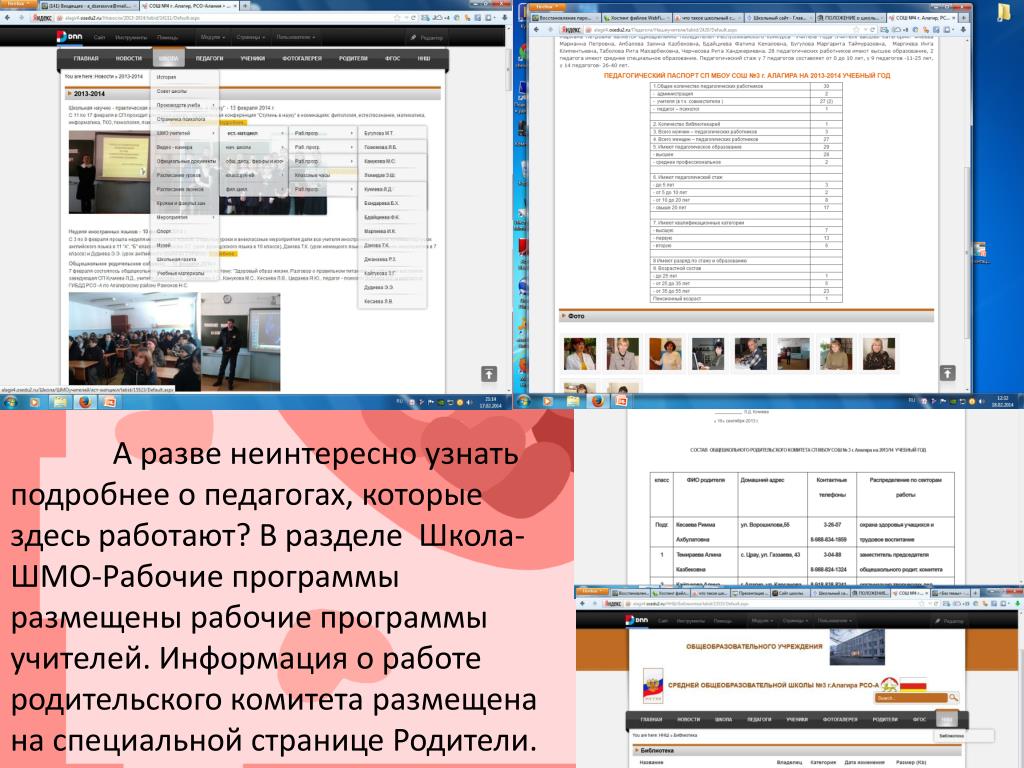Open the file explorer icon on the left taskbar
The image size is (1024, 768).
click(59, 402)
